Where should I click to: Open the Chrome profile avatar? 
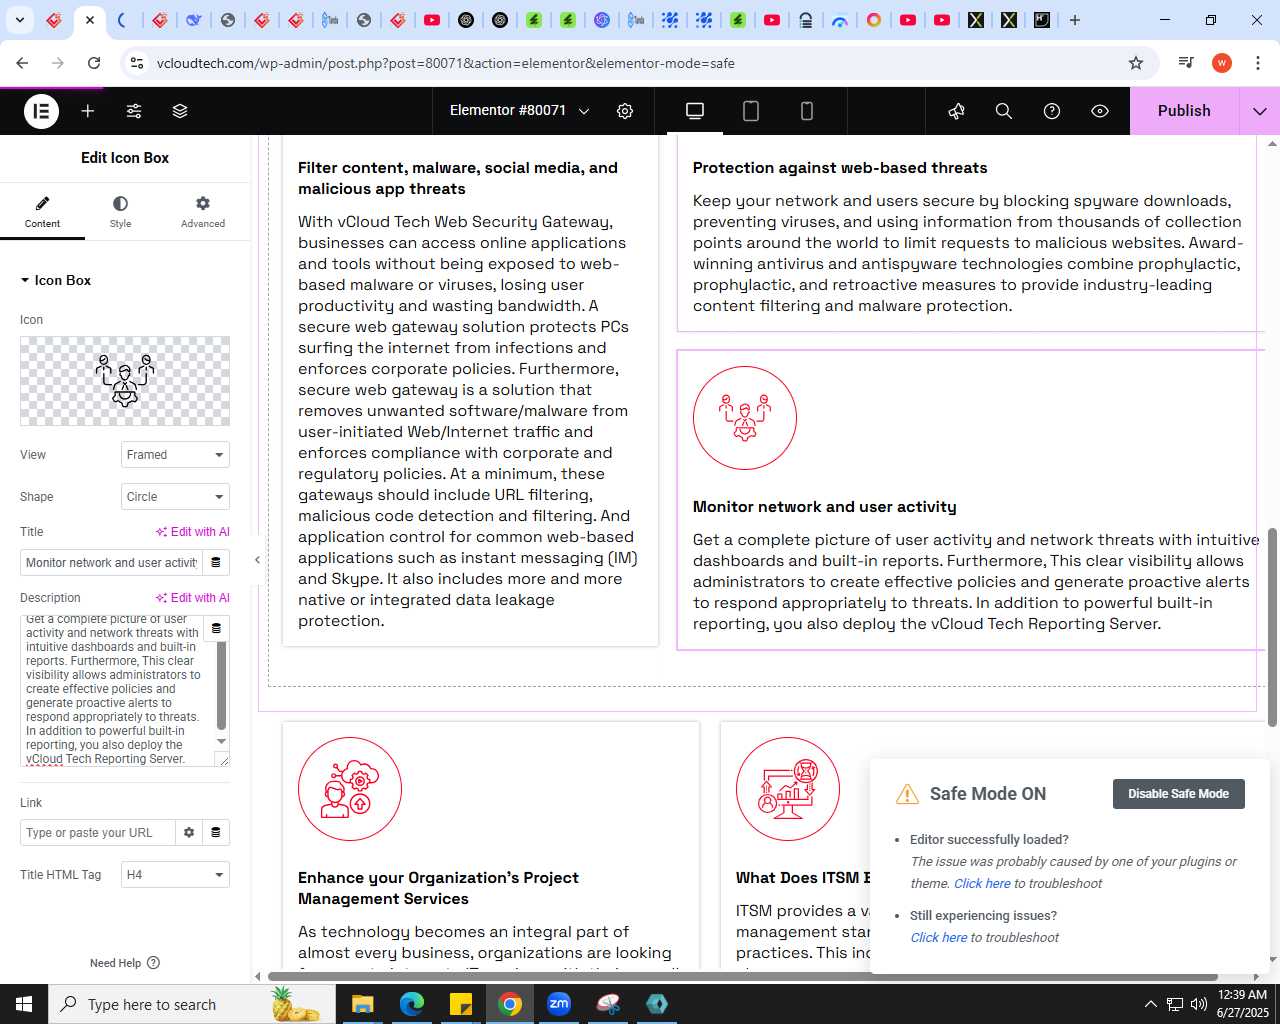point(1222,63)
